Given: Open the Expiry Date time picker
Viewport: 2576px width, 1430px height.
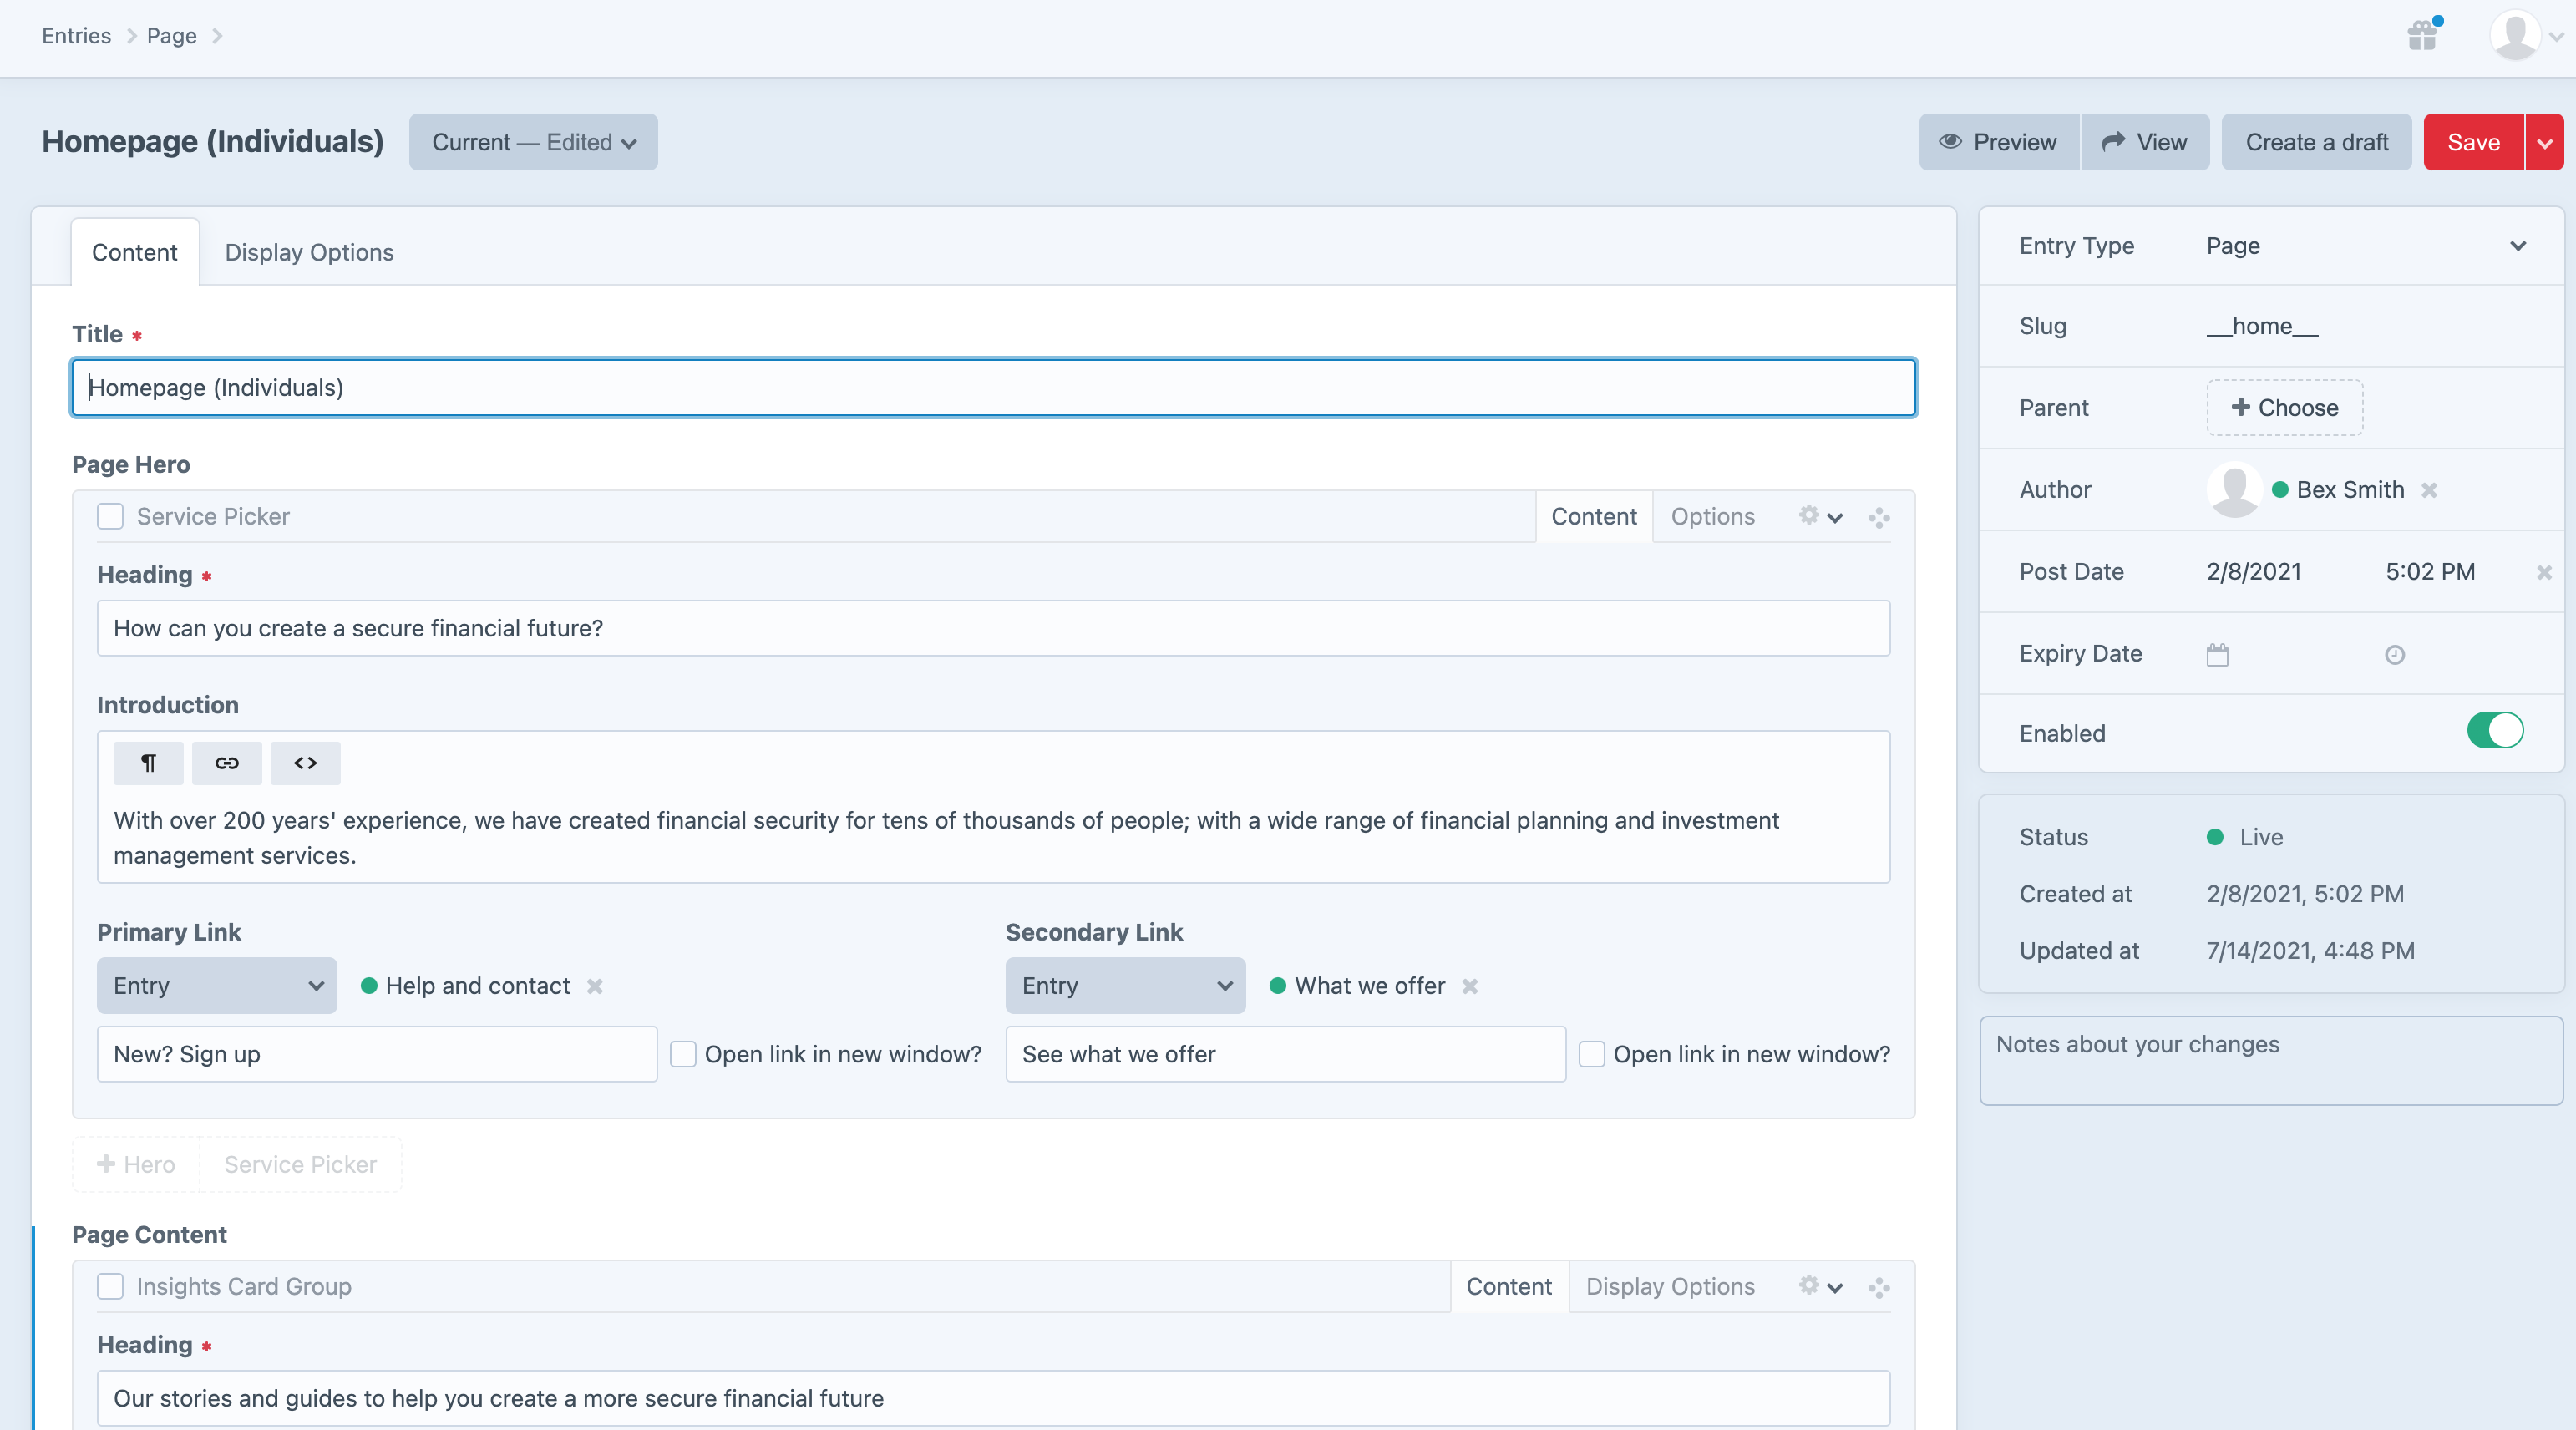Looking at the screenshot, I should 2394,654.
